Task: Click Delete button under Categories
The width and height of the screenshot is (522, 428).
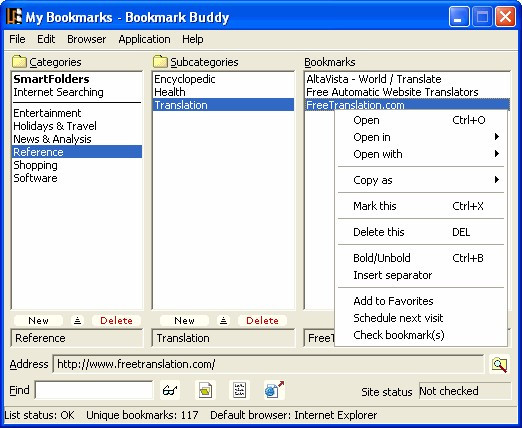Action: click(116, 321)
